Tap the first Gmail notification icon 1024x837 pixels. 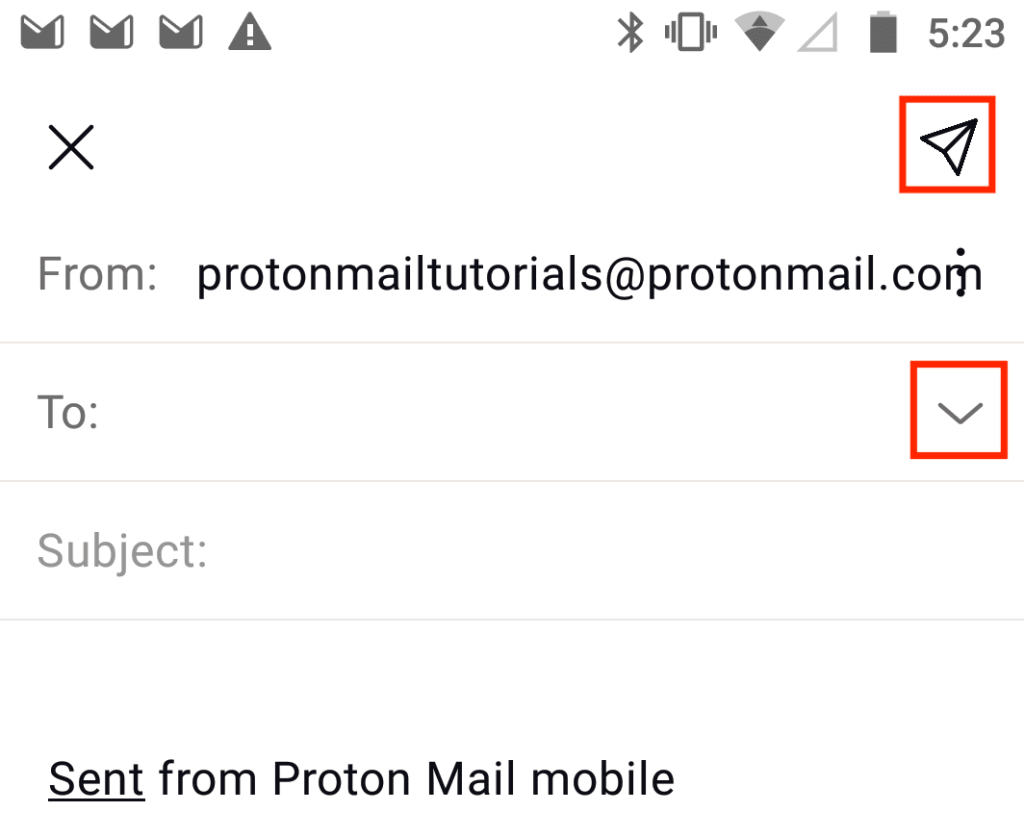point(42,33)
